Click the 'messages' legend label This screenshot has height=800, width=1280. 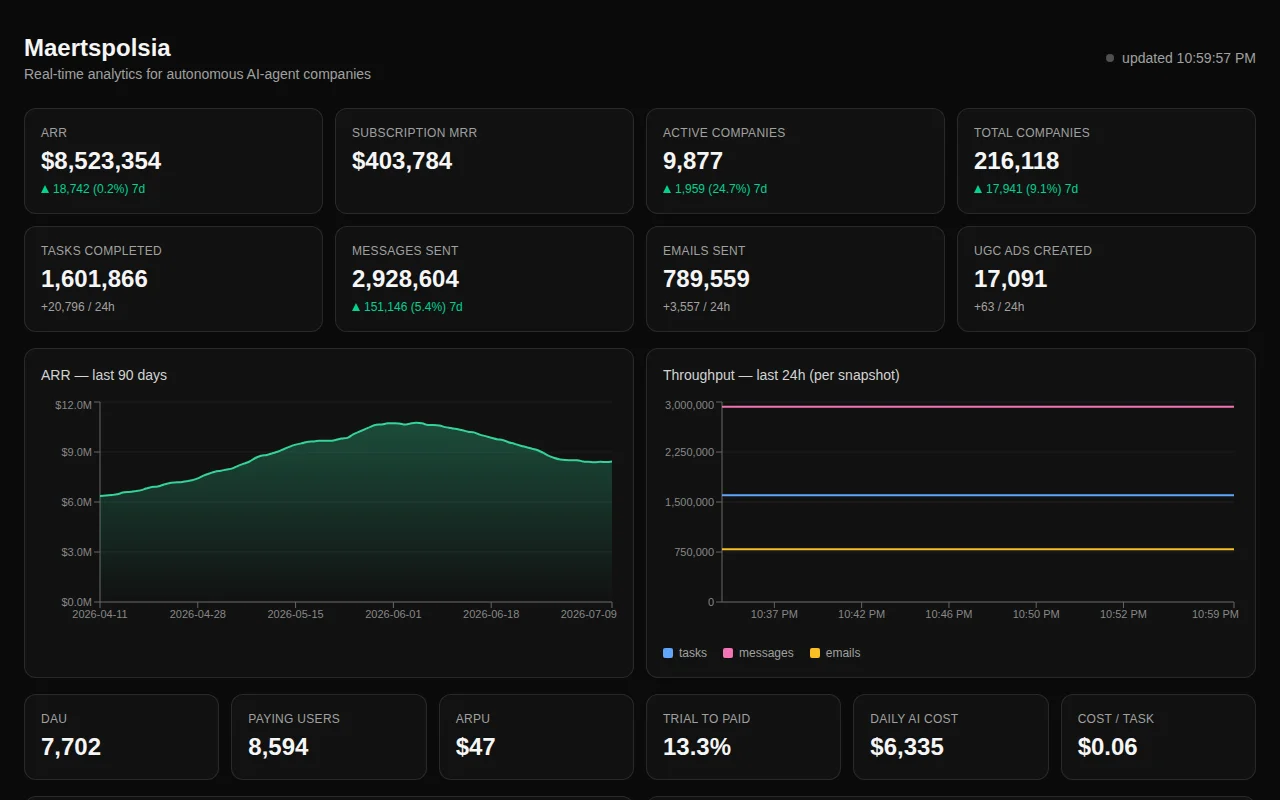(x=766, y=653)
